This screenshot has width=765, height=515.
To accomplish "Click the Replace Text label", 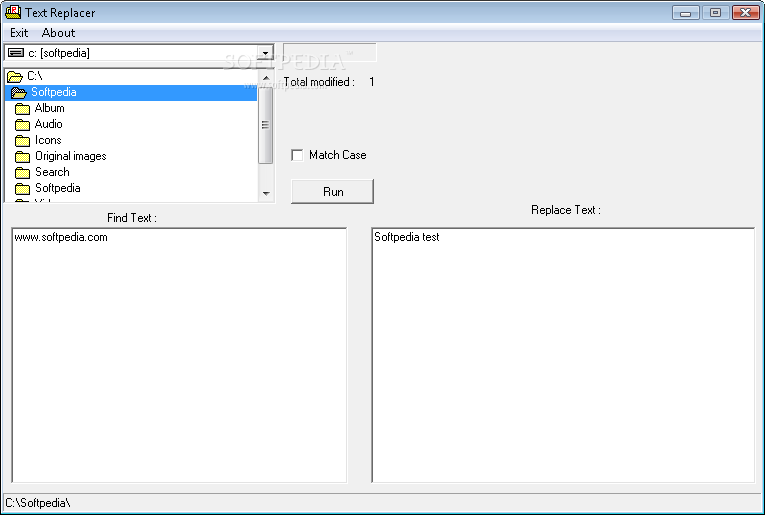I will pyautogui.click(x=565, y=210).
